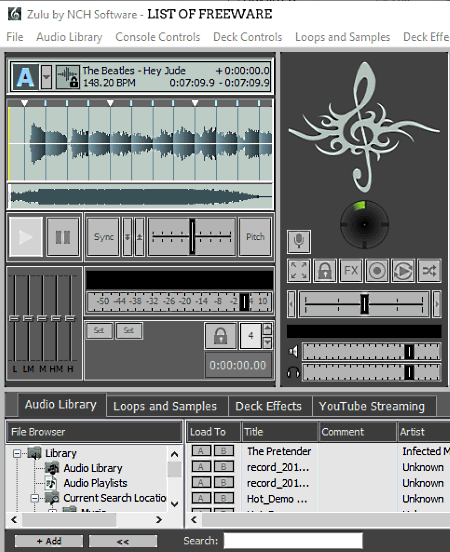Screen dimensions: 450x552
Task: Click the crossfader slider handle
Action: (x=364, y=304)
